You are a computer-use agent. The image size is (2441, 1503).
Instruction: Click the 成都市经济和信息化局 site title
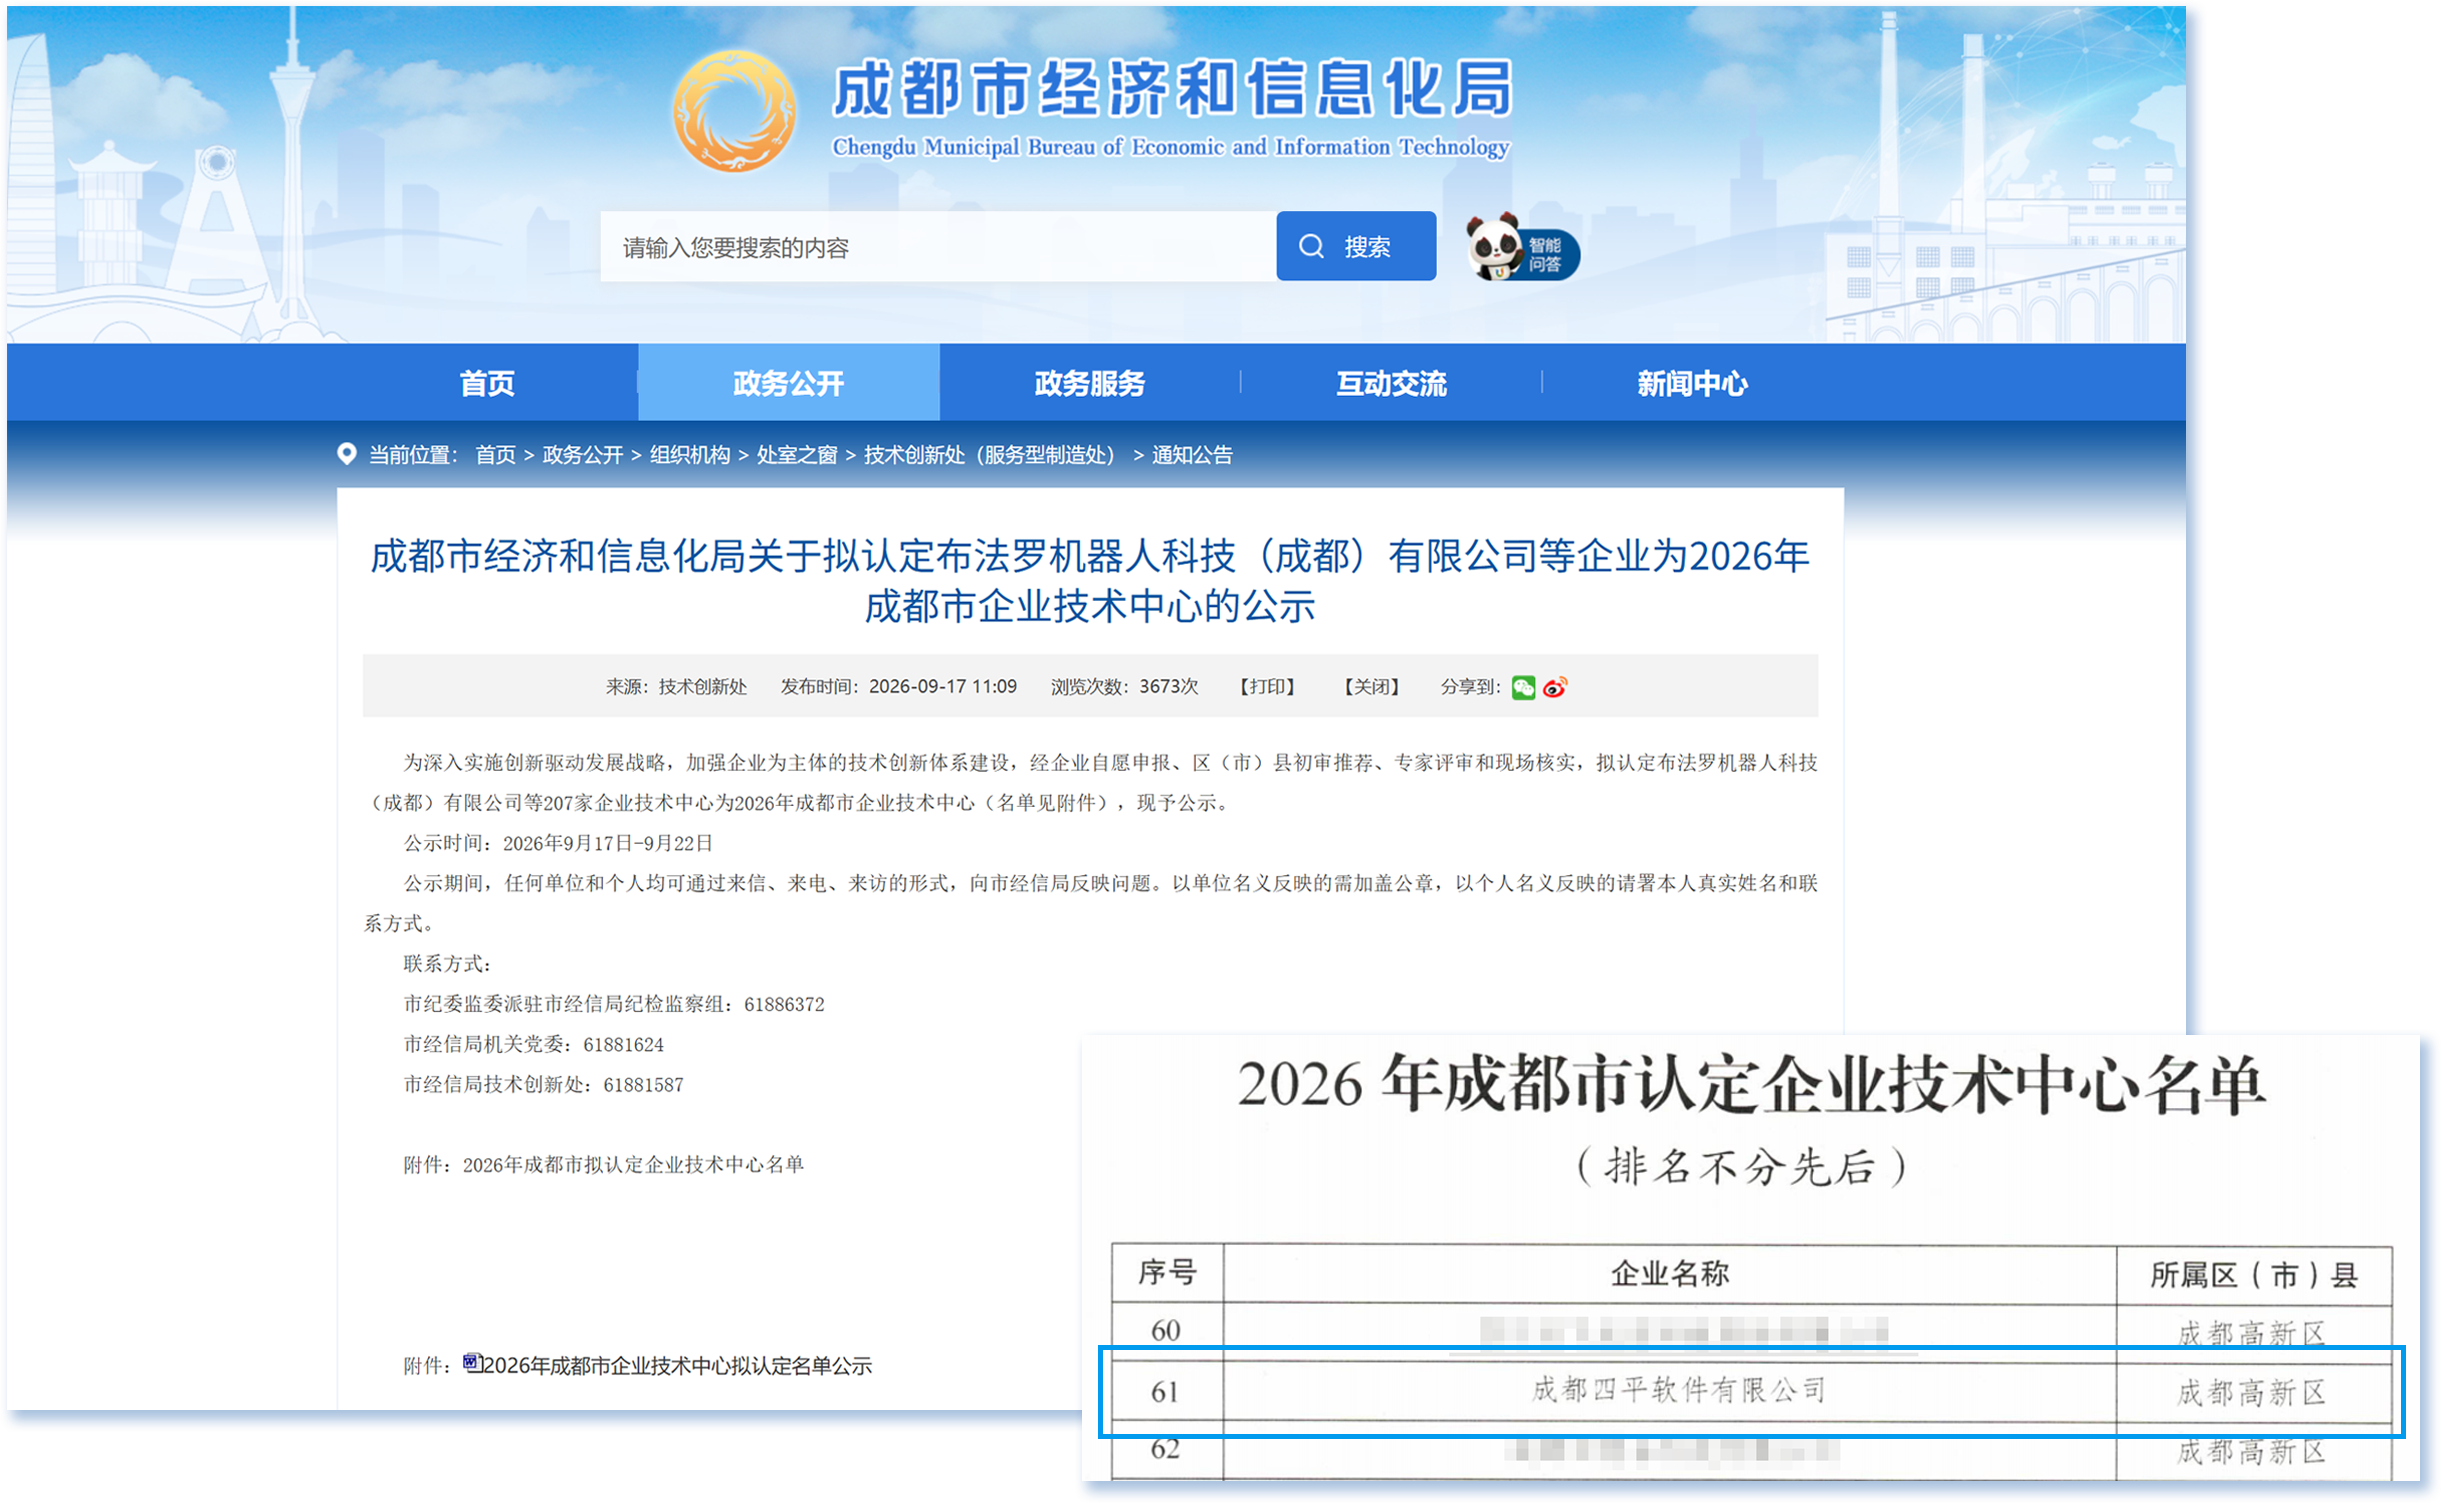[x=1172, y=89]
